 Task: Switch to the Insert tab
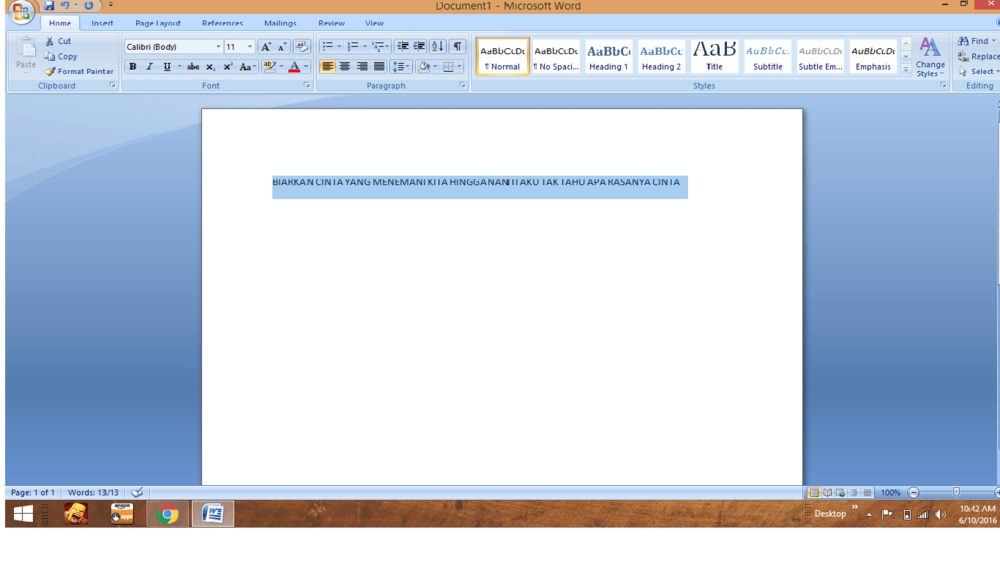click(102, 23)
